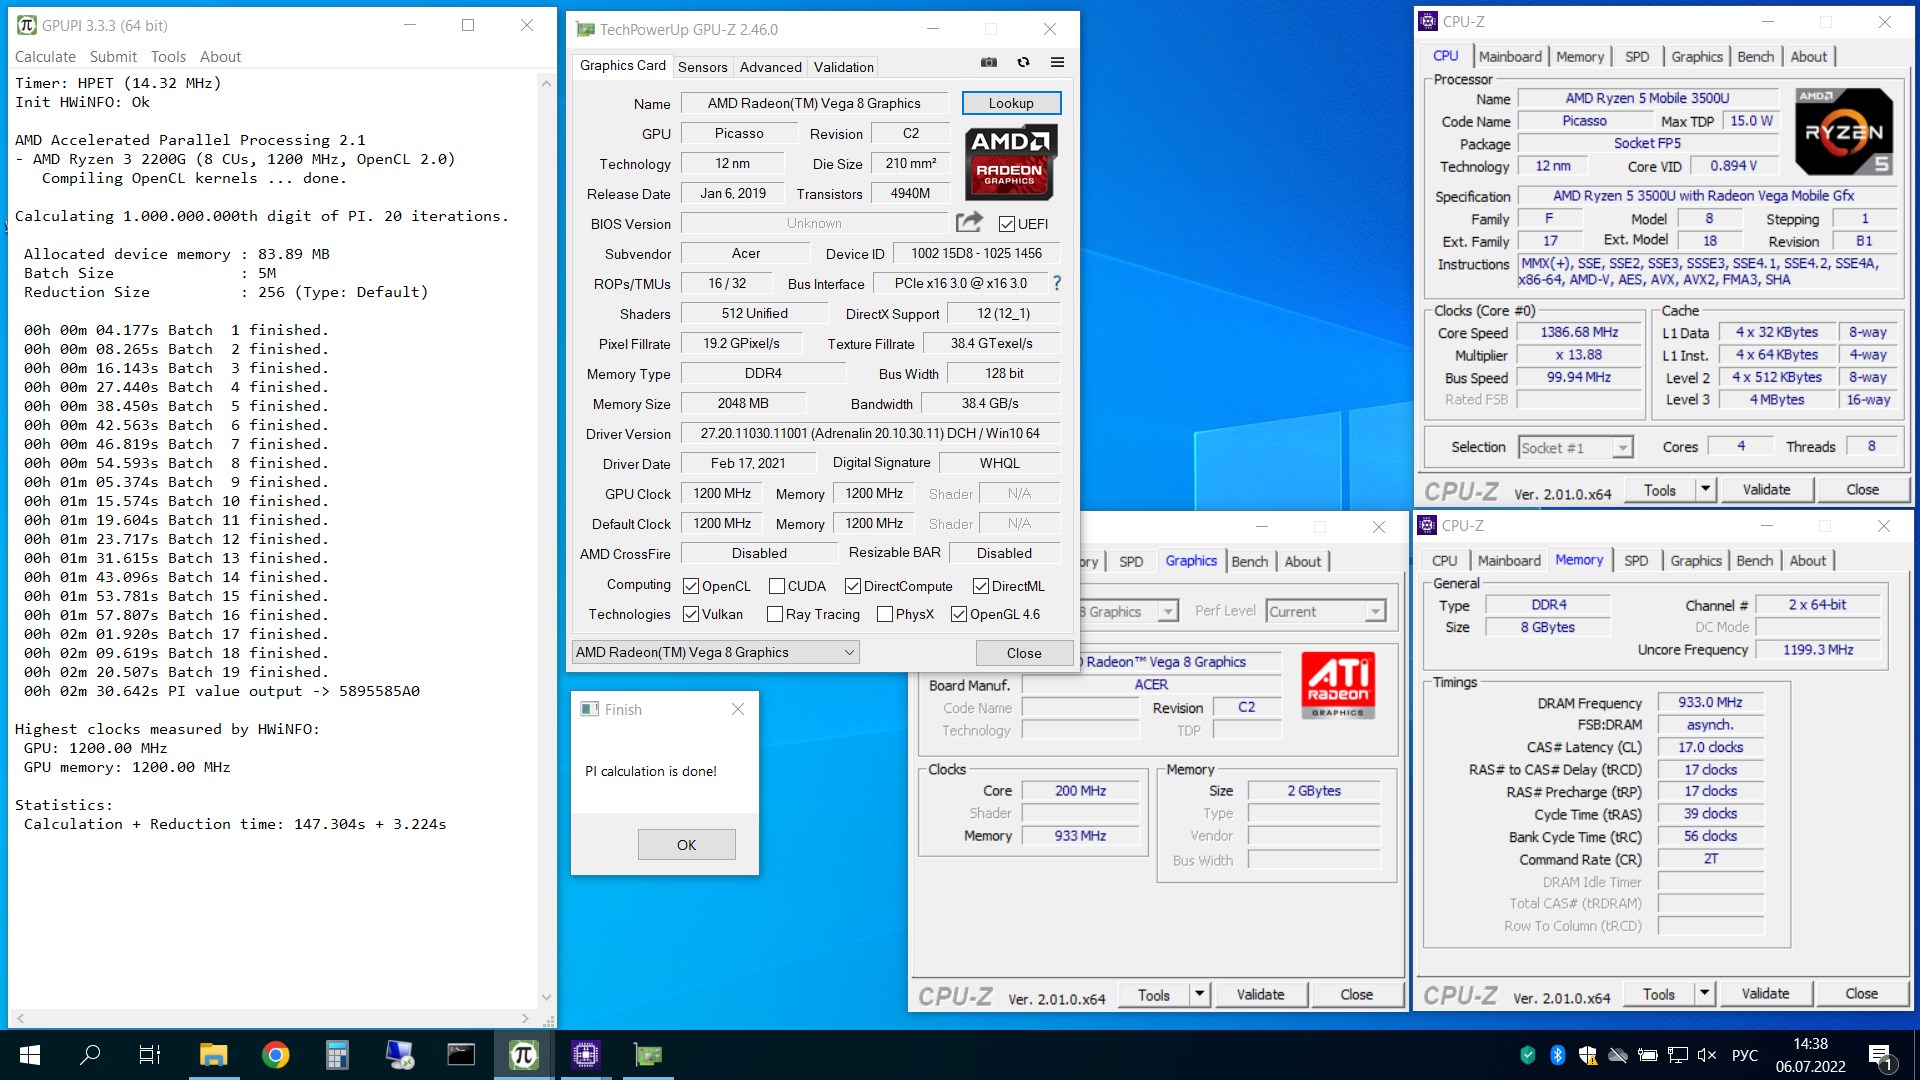Open the Perf Level Current dropdown
The height and width of the screenshot is (1080, 1920).
tap(1326, 611)
